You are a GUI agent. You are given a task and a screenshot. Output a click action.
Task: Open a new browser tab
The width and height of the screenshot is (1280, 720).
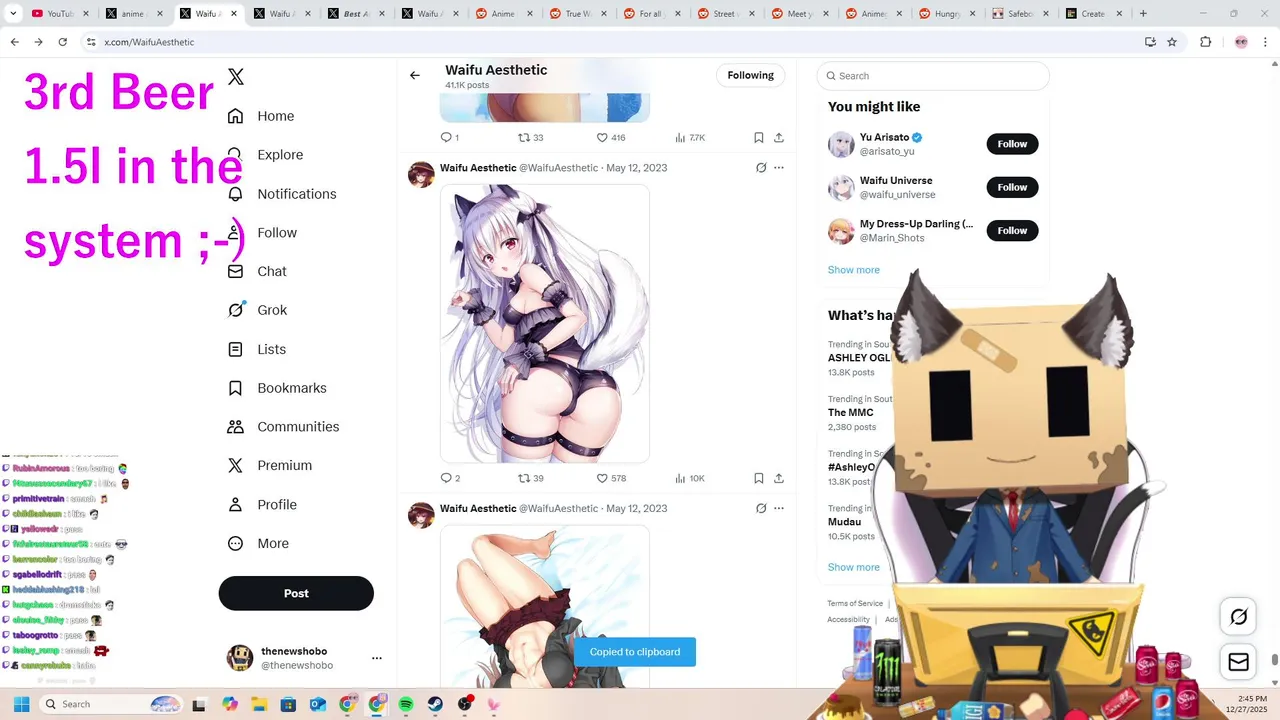click(x=1143, y=14)
